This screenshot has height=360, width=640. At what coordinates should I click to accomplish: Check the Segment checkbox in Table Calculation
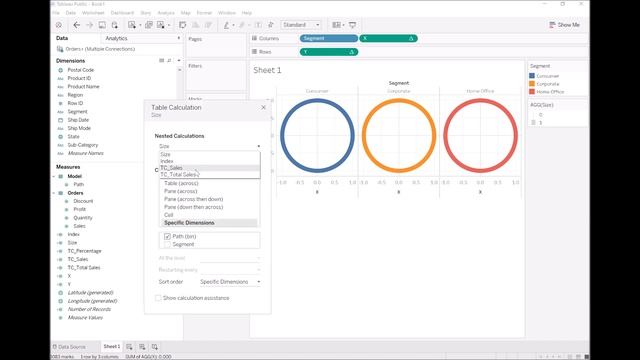(167, 244)
